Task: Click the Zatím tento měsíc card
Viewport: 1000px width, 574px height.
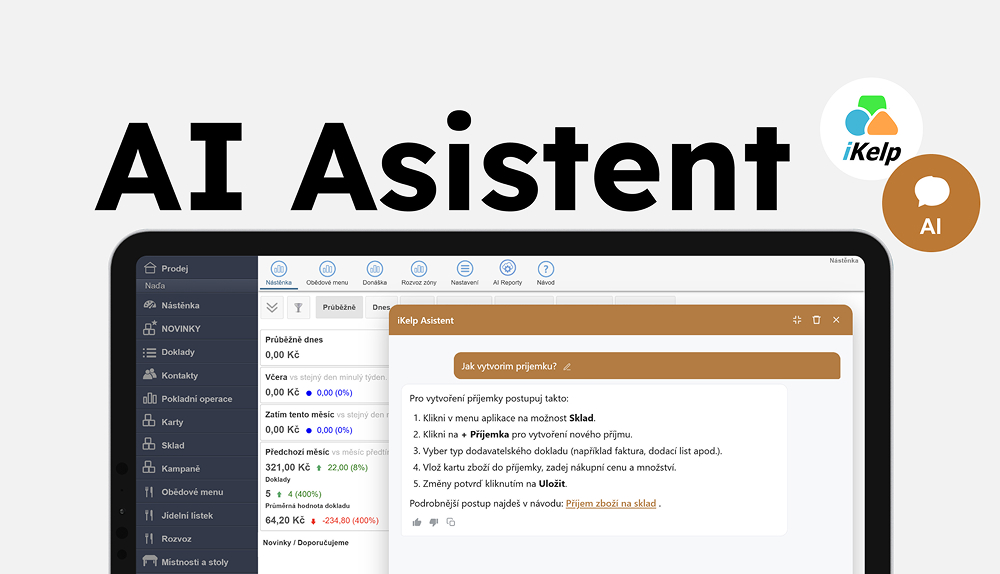Action: pyautogui.click(x=325, y=422)
